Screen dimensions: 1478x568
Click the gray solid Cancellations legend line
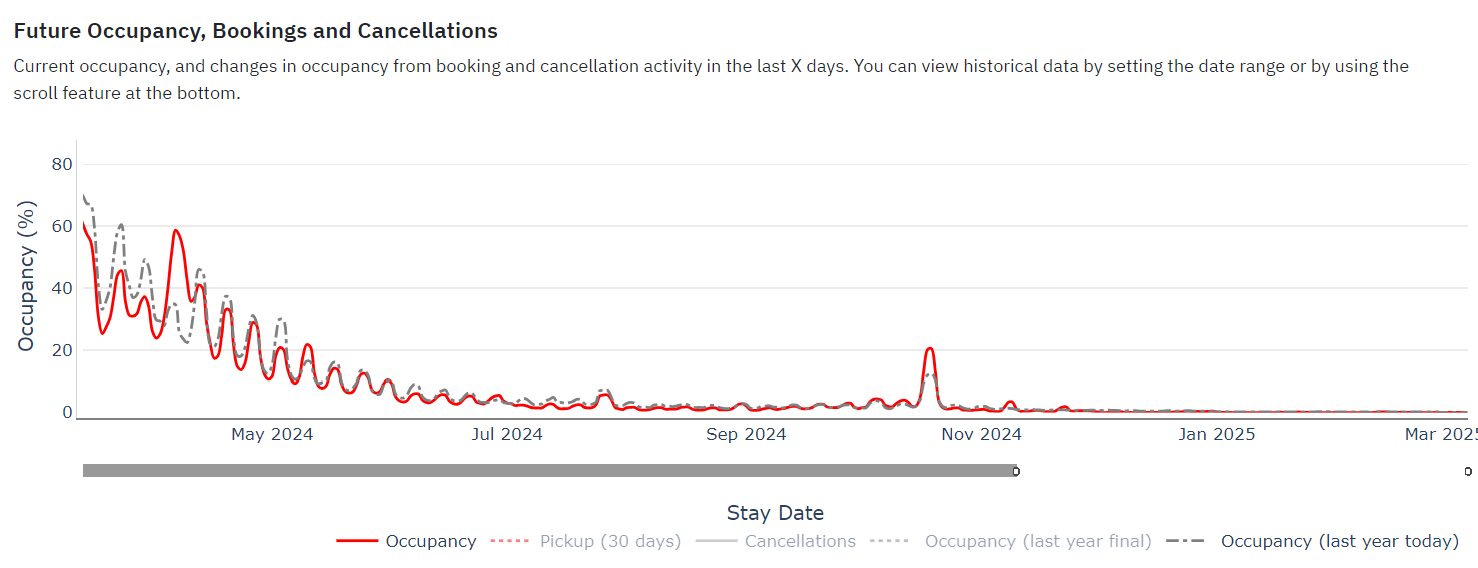(716, 541)
